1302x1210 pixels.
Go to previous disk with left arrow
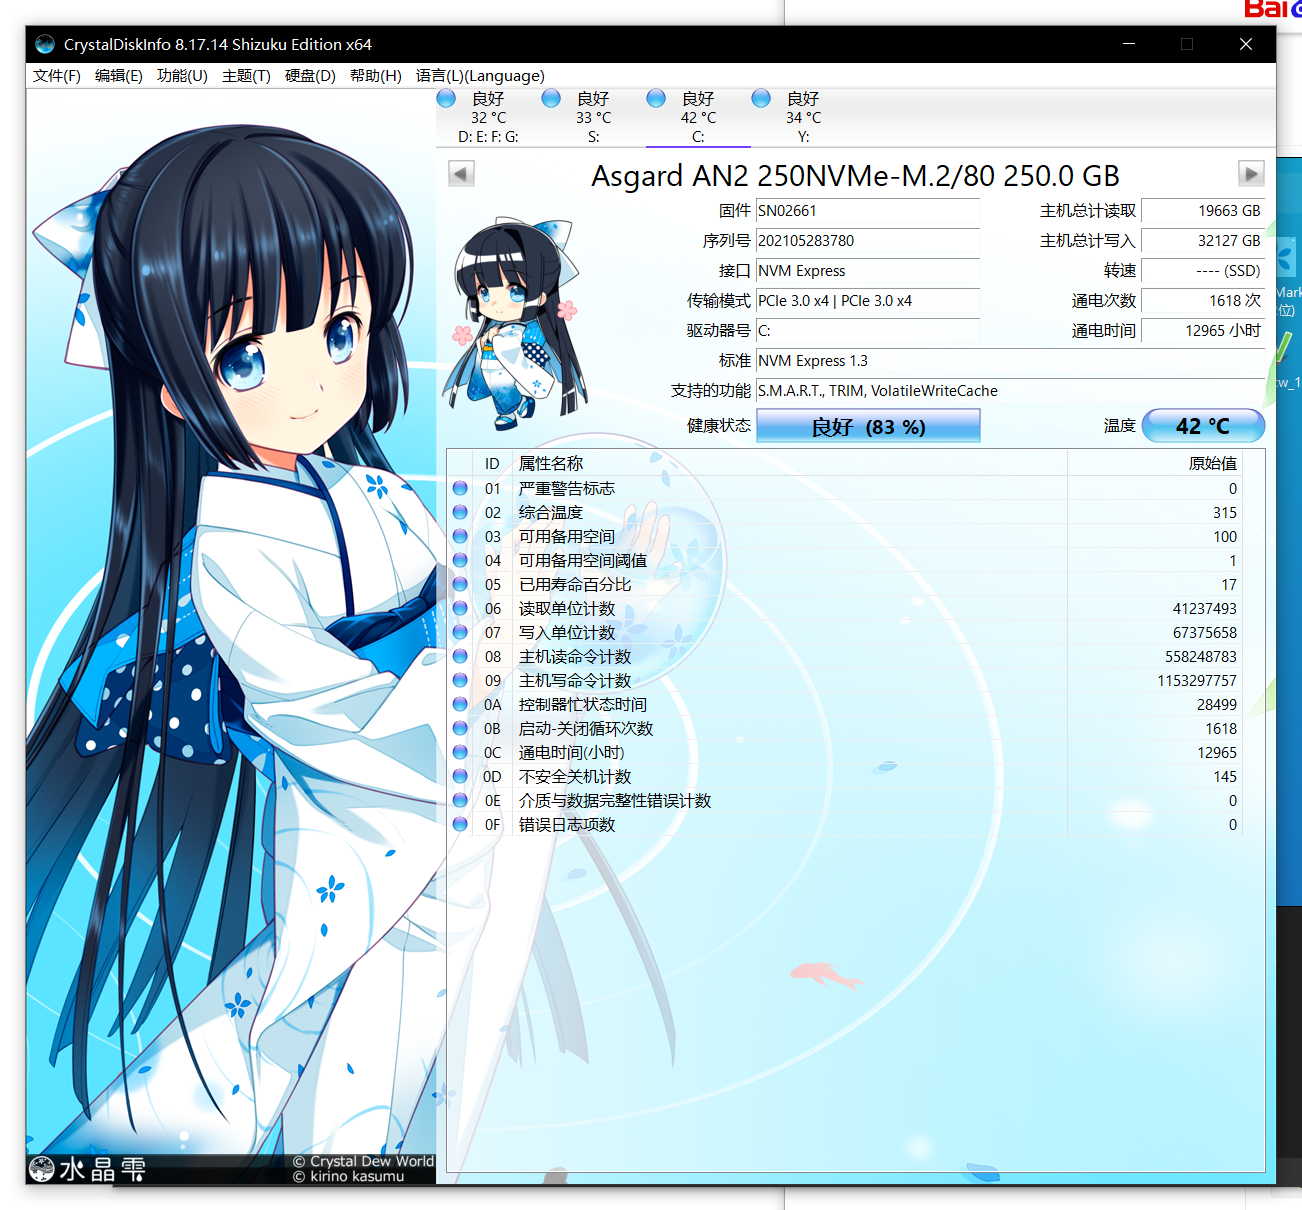461,174
